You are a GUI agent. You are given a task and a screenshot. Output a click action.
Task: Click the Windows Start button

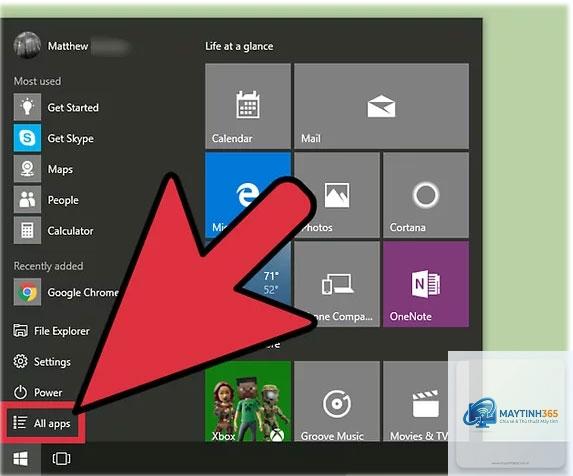pyautogui.click(x=20, y=458)
